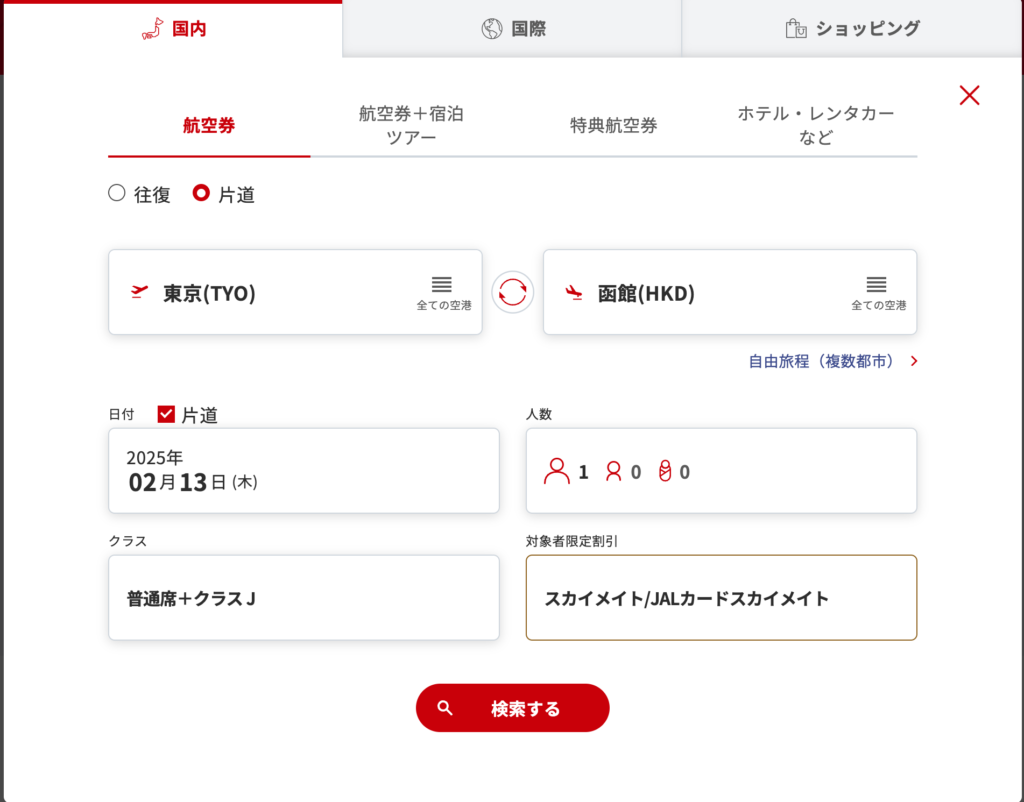The image size is (1024, 802).
Task: Click the magnifier icon in search button
Action: [445, 708]
